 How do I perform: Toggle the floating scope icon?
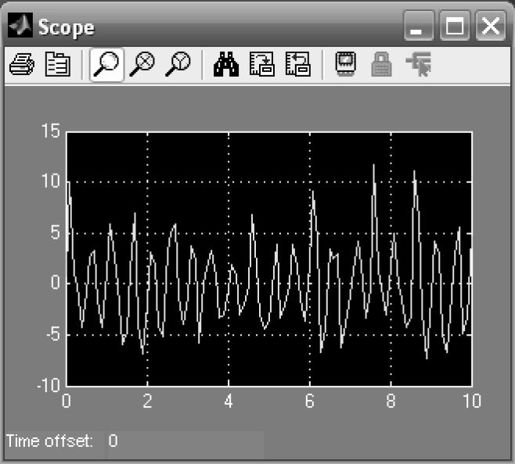coord(346,64)
